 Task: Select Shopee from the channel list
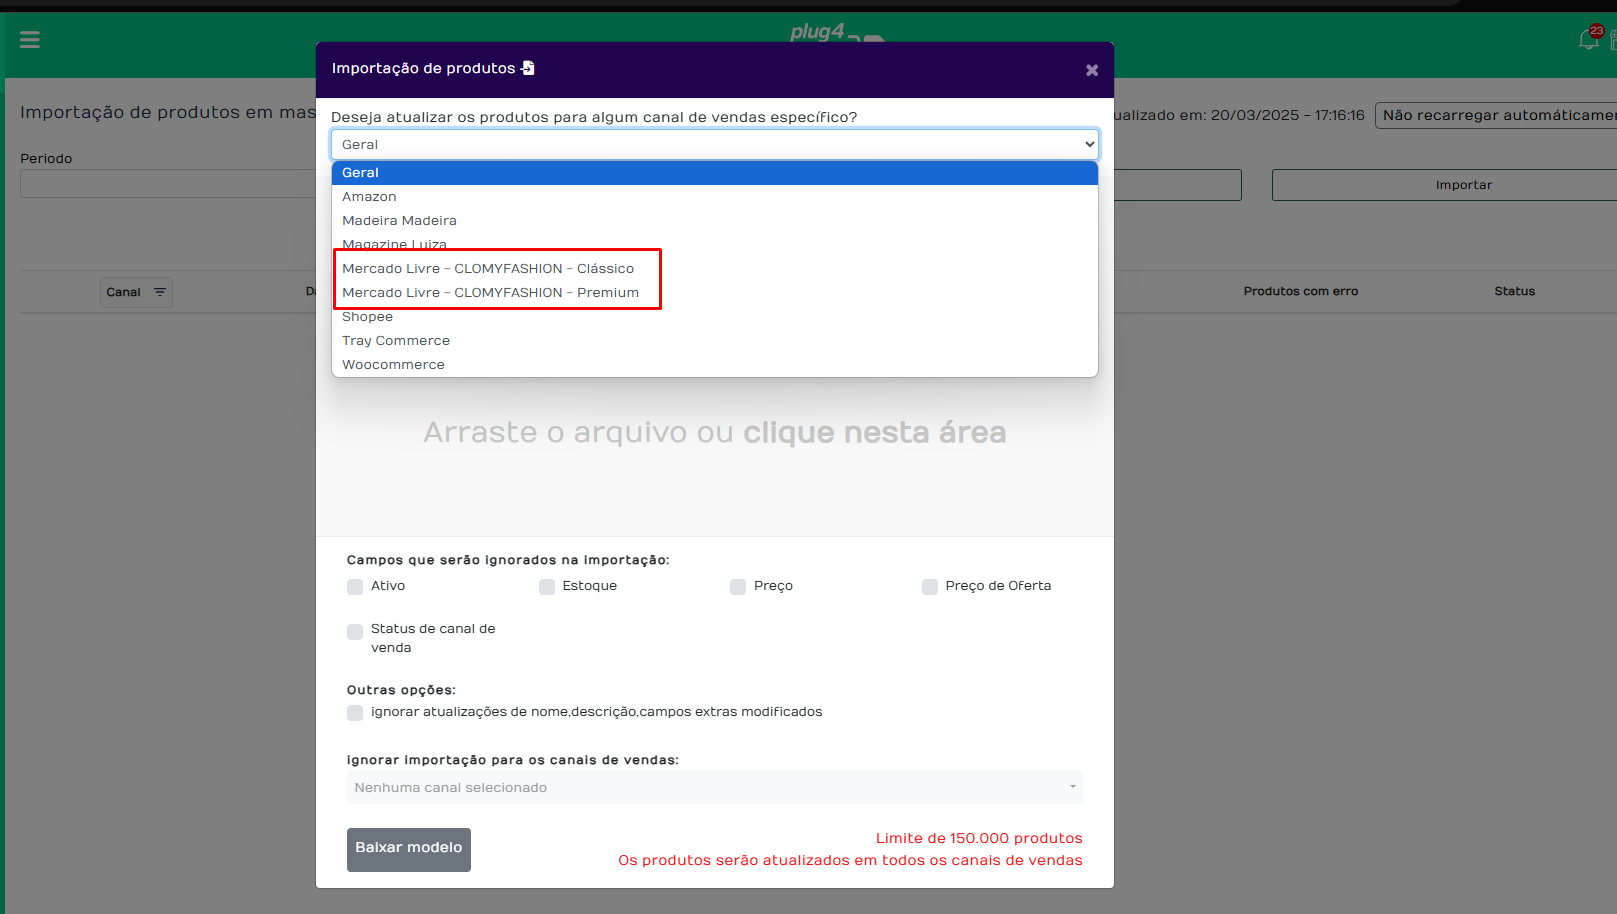[715, 317]
